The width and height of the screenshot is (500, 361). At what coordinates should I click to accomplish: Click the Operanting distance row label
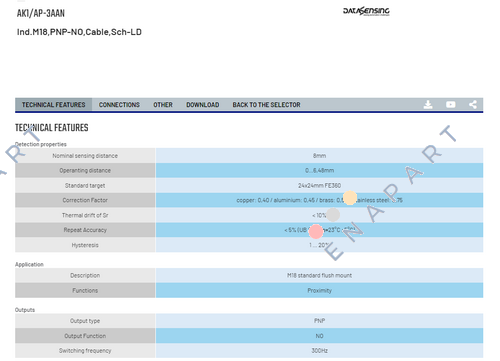[85, 170]
